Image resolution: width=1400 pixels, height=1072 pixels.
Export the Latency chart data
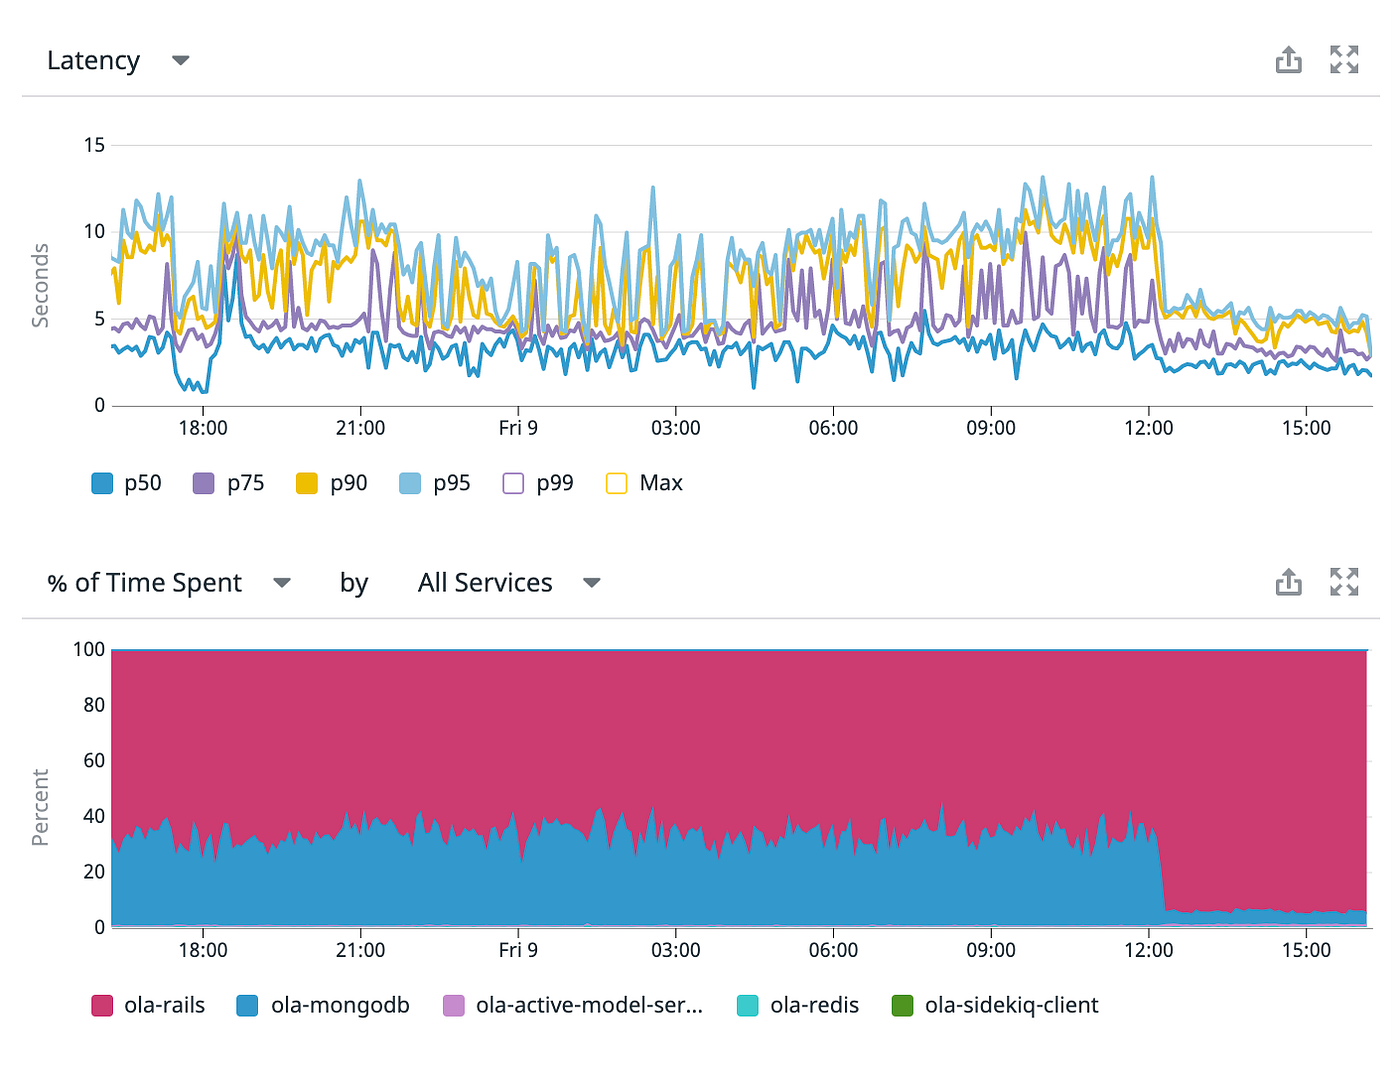click(x=1288, y=59)
